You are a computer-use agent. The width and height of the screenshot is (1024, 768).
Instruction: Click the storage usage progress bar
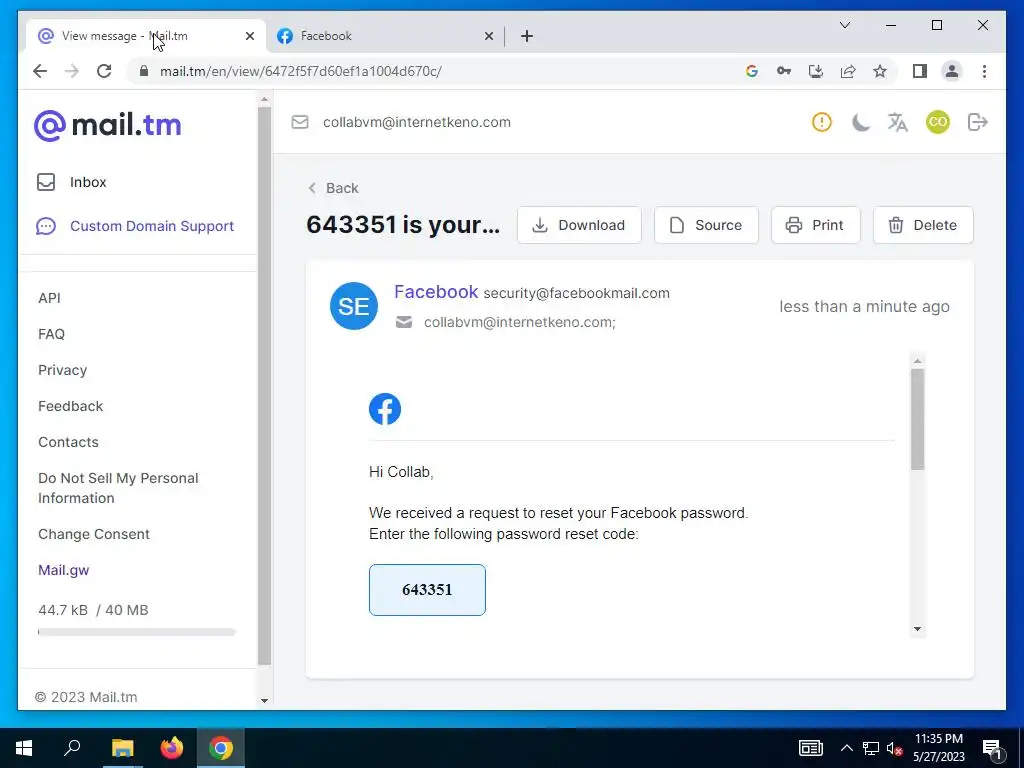click(x=136, y=632)
